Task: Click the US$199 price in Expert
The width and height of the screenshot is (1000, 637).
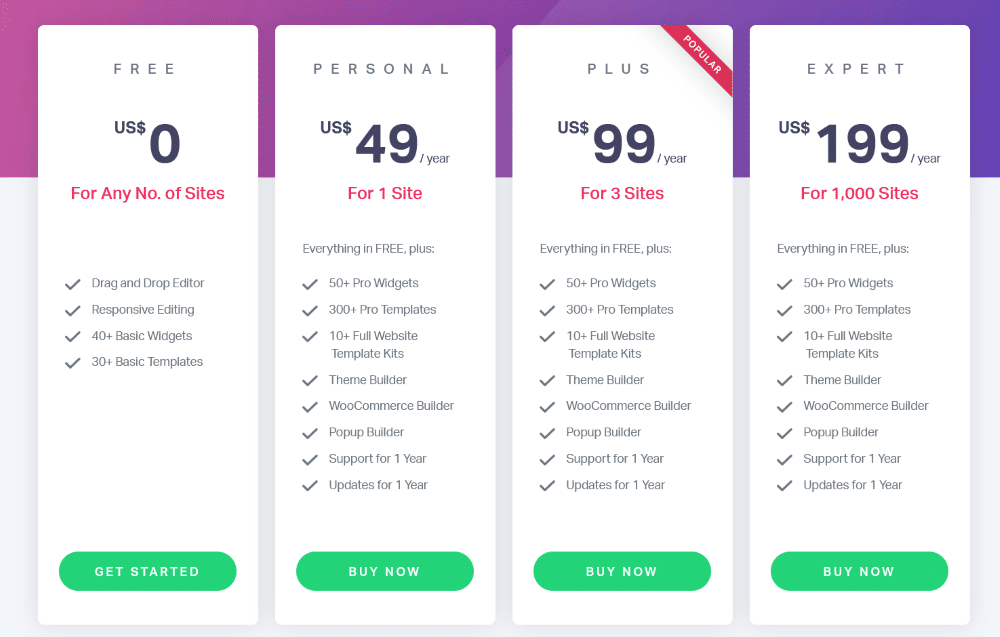Action: [858, 144]
